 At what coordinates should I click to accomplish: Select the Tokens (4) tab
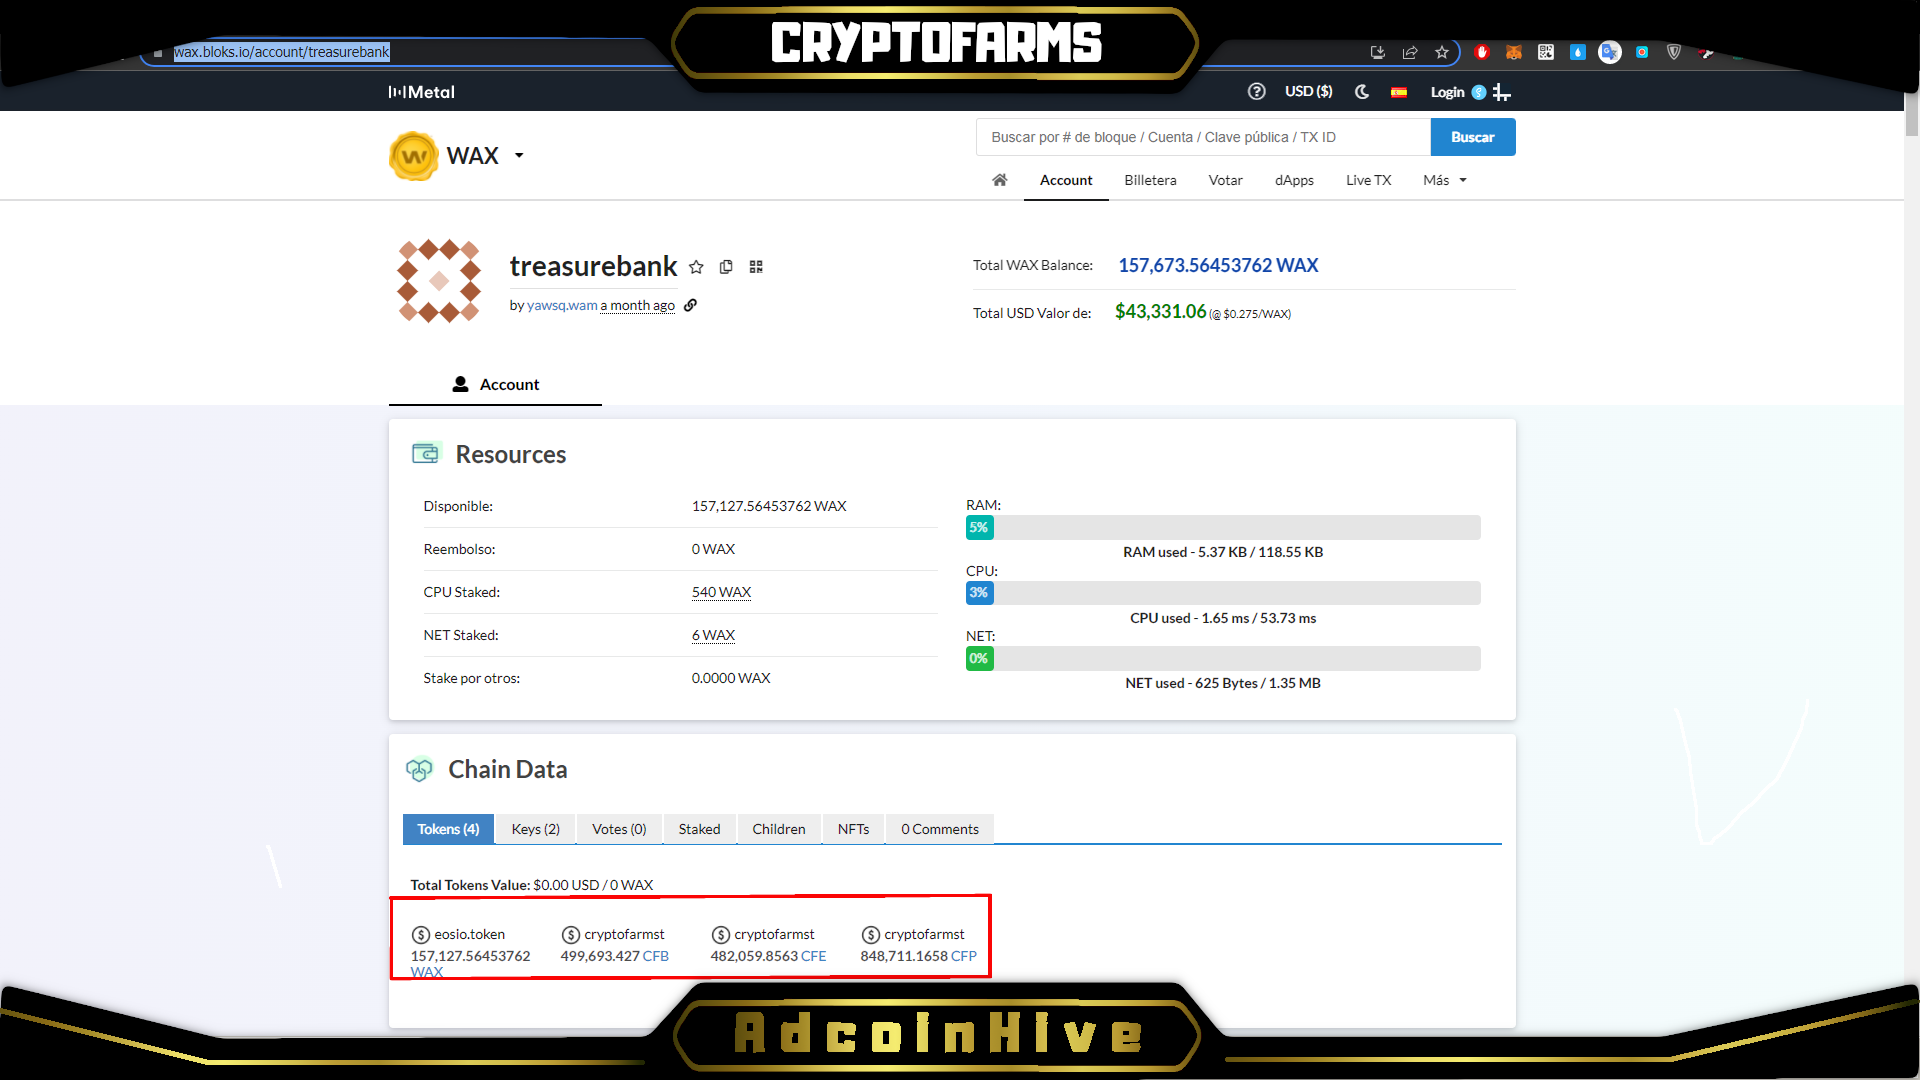(448, 829)
